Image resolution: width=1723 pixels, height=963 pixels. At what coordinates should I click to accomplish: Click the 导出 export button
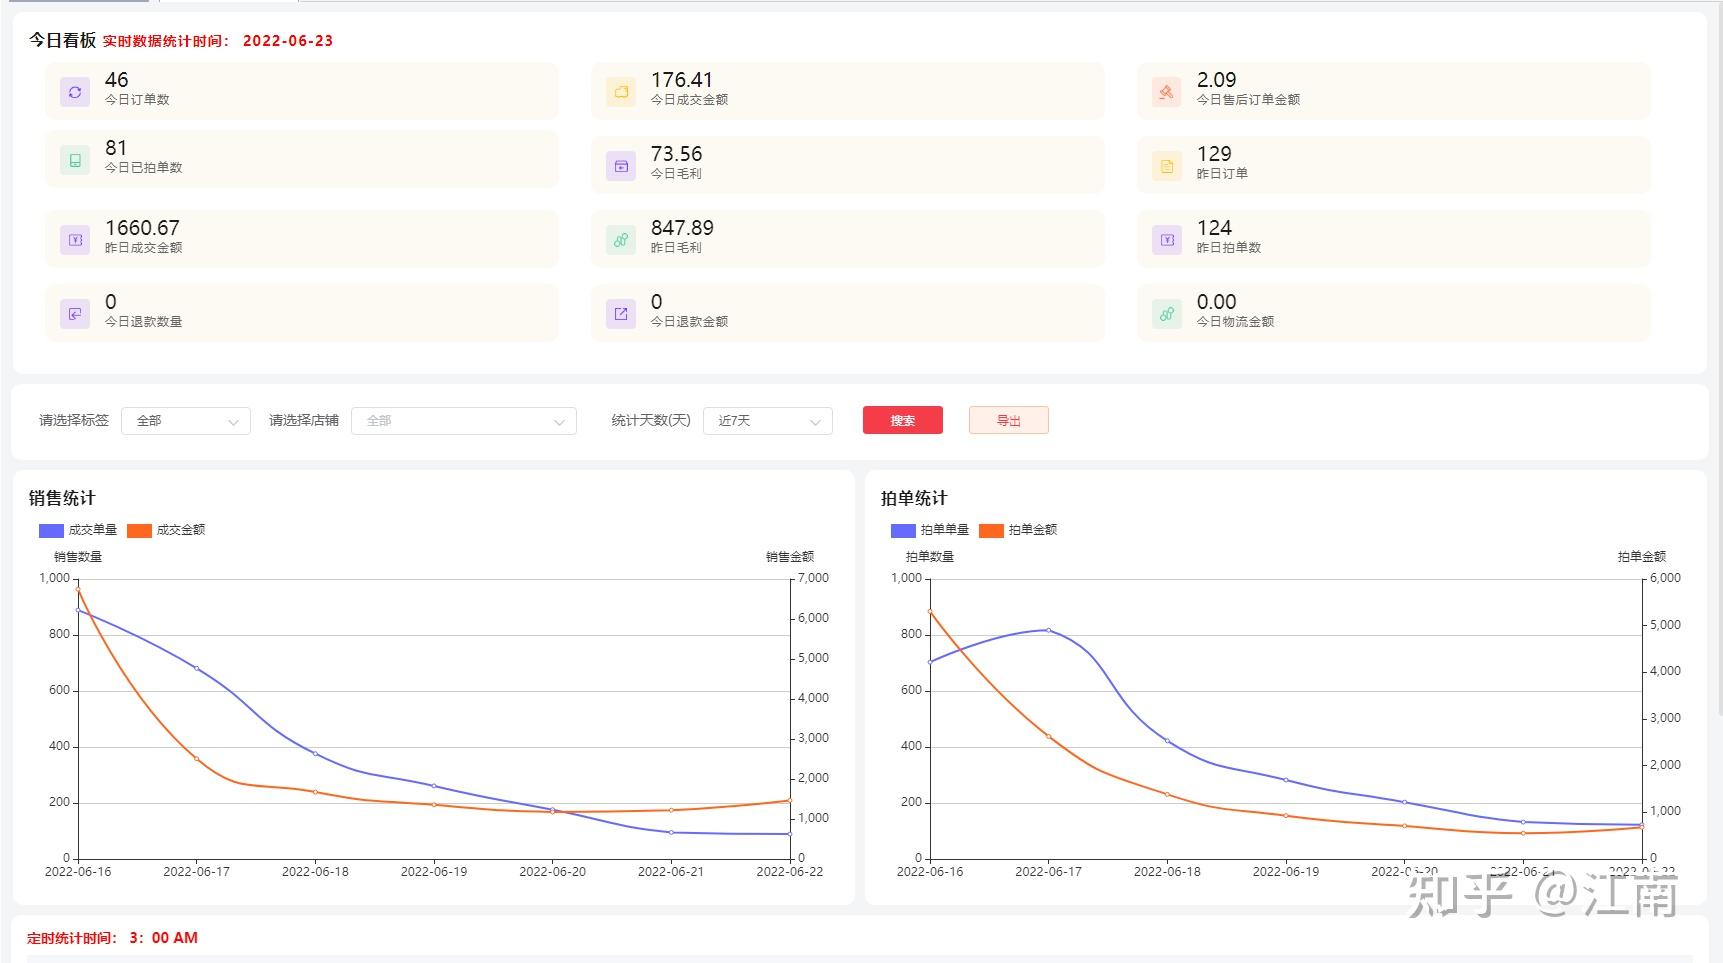tap(1009, 421)
